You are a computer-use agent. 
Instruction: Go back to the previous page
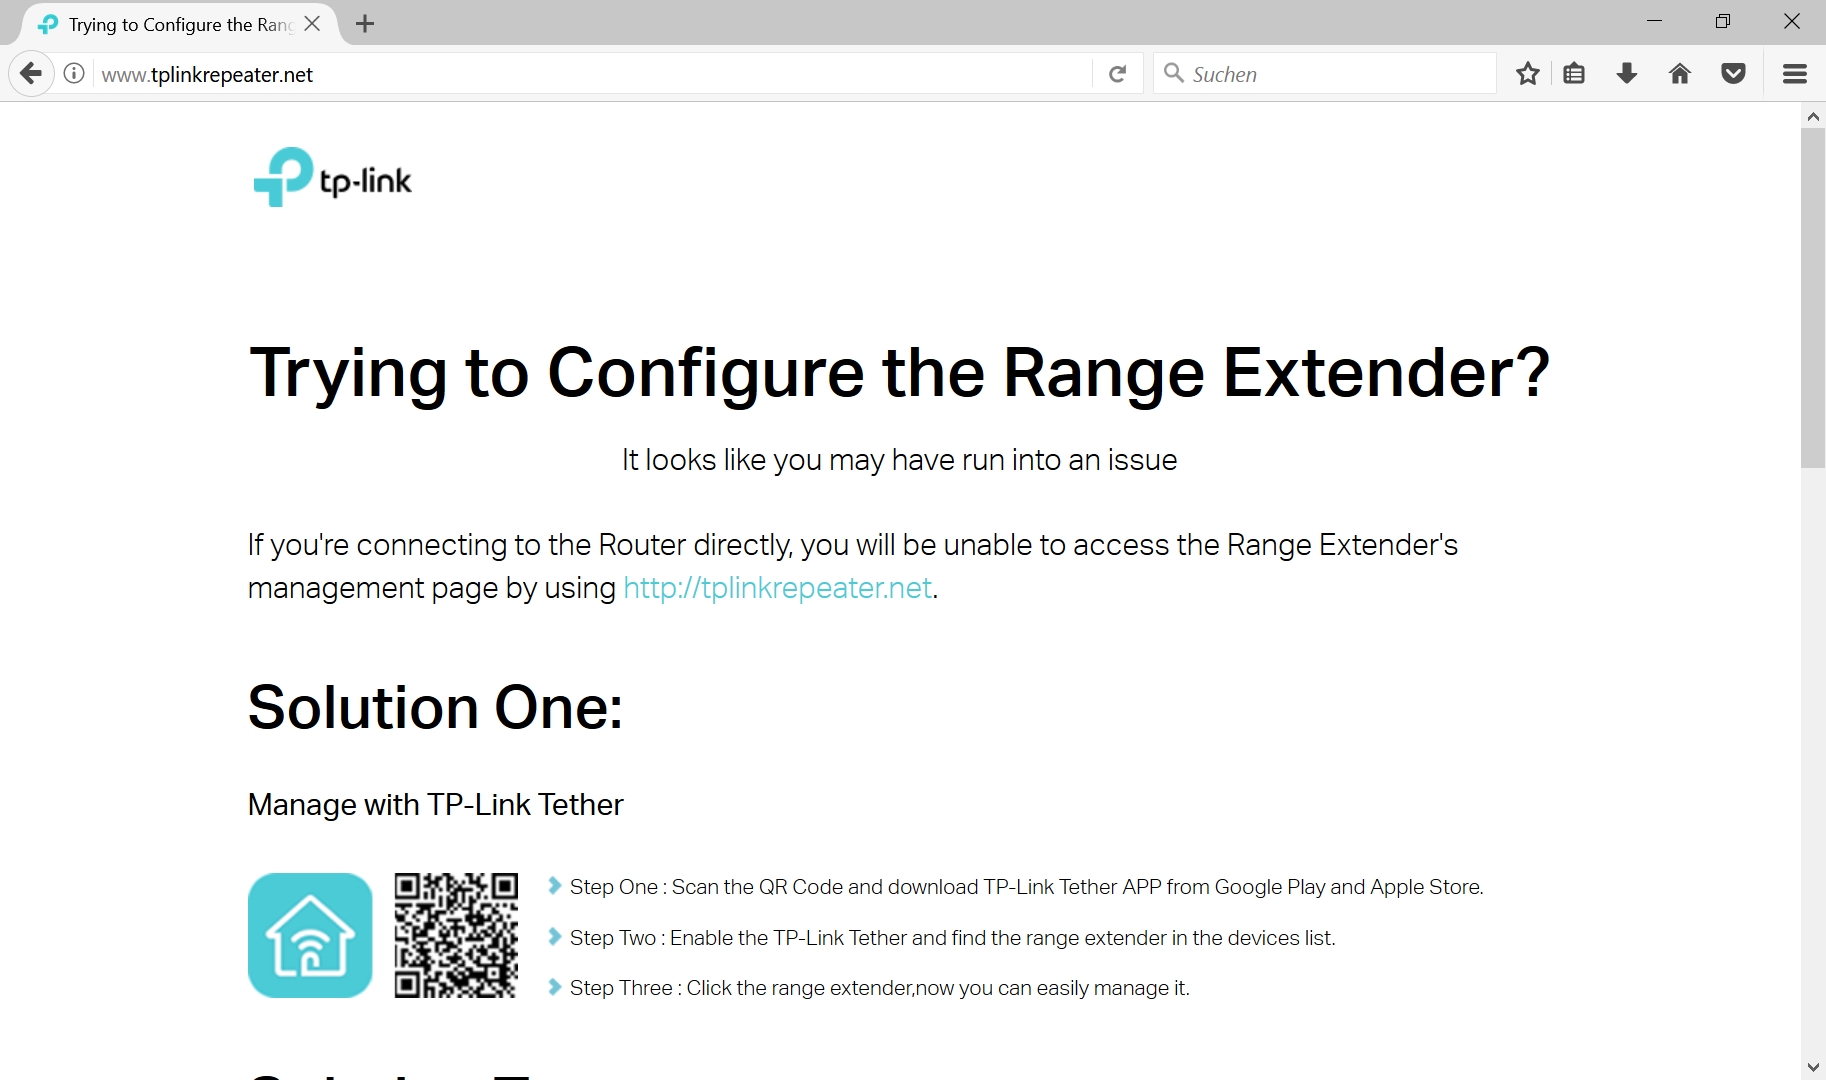[32, 74]
